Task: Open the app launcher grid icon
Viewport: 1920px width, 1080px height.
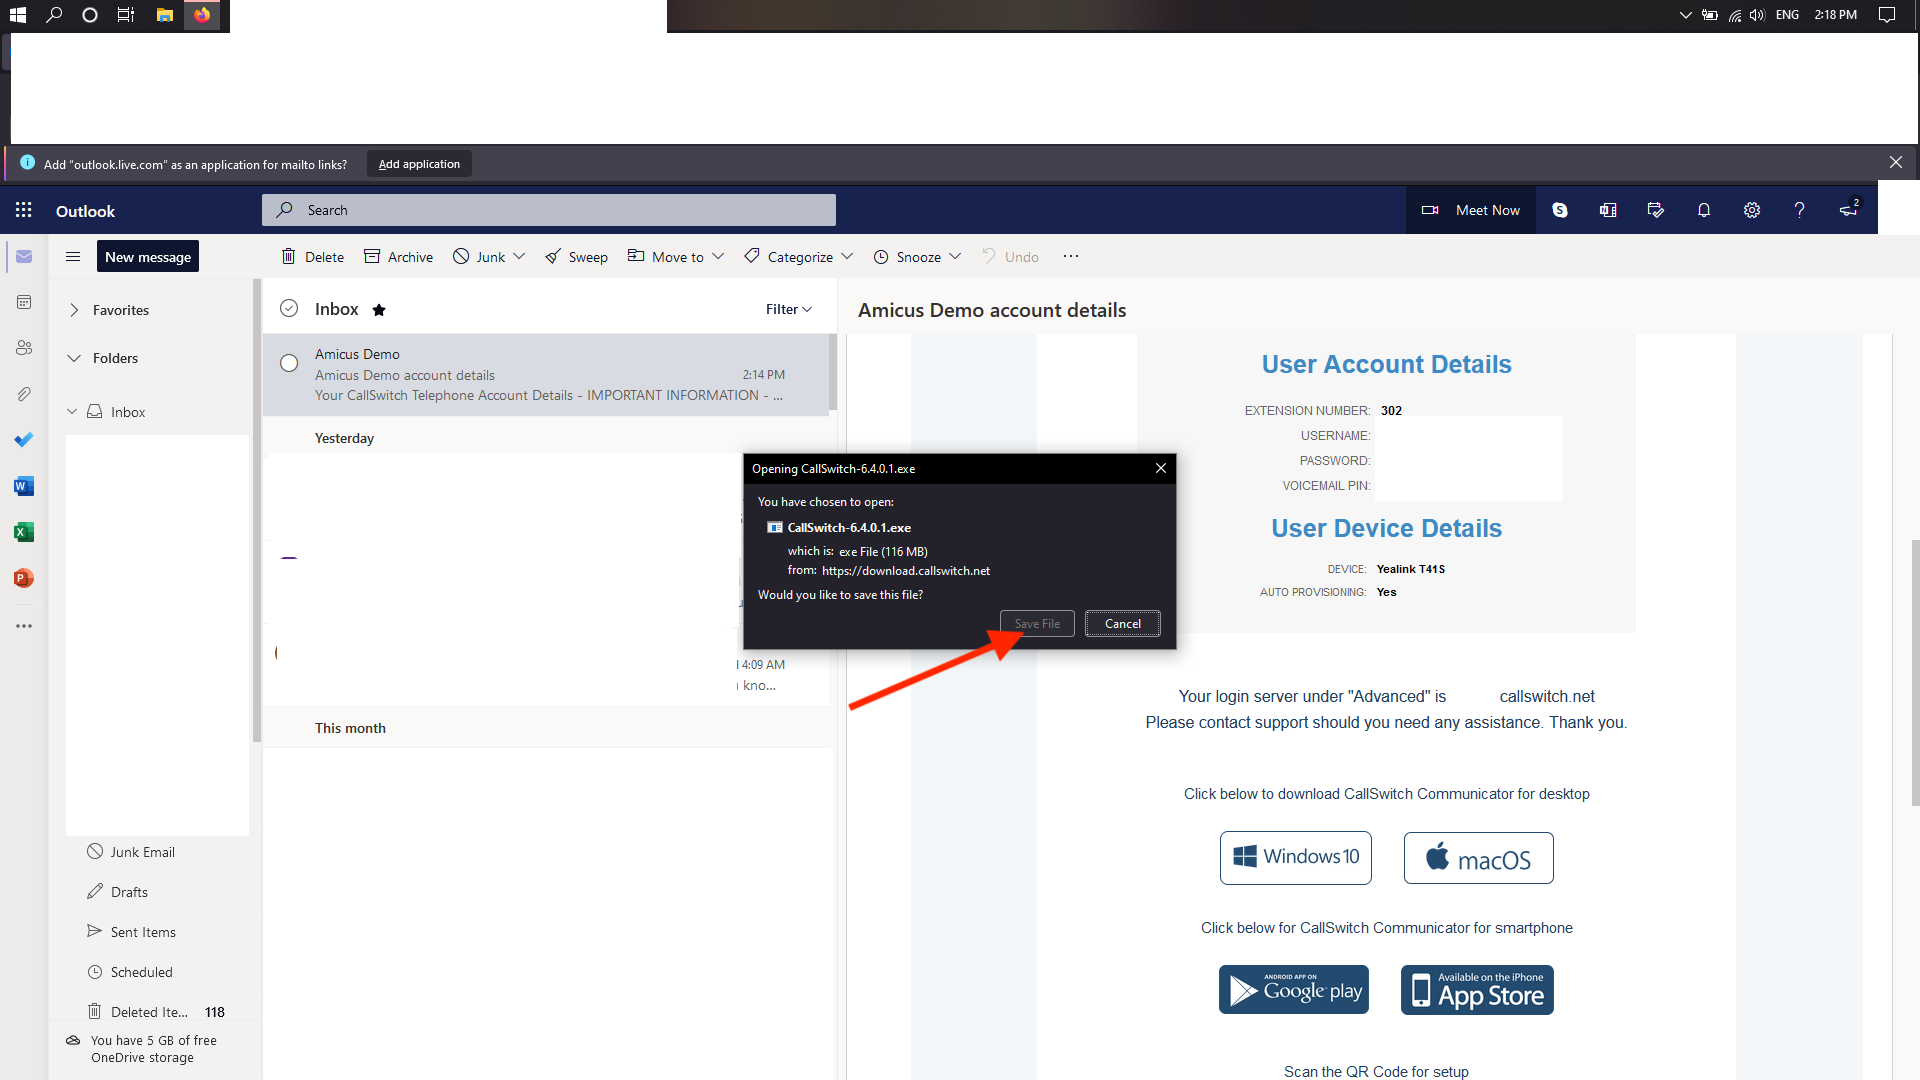Action: point(24,210)
